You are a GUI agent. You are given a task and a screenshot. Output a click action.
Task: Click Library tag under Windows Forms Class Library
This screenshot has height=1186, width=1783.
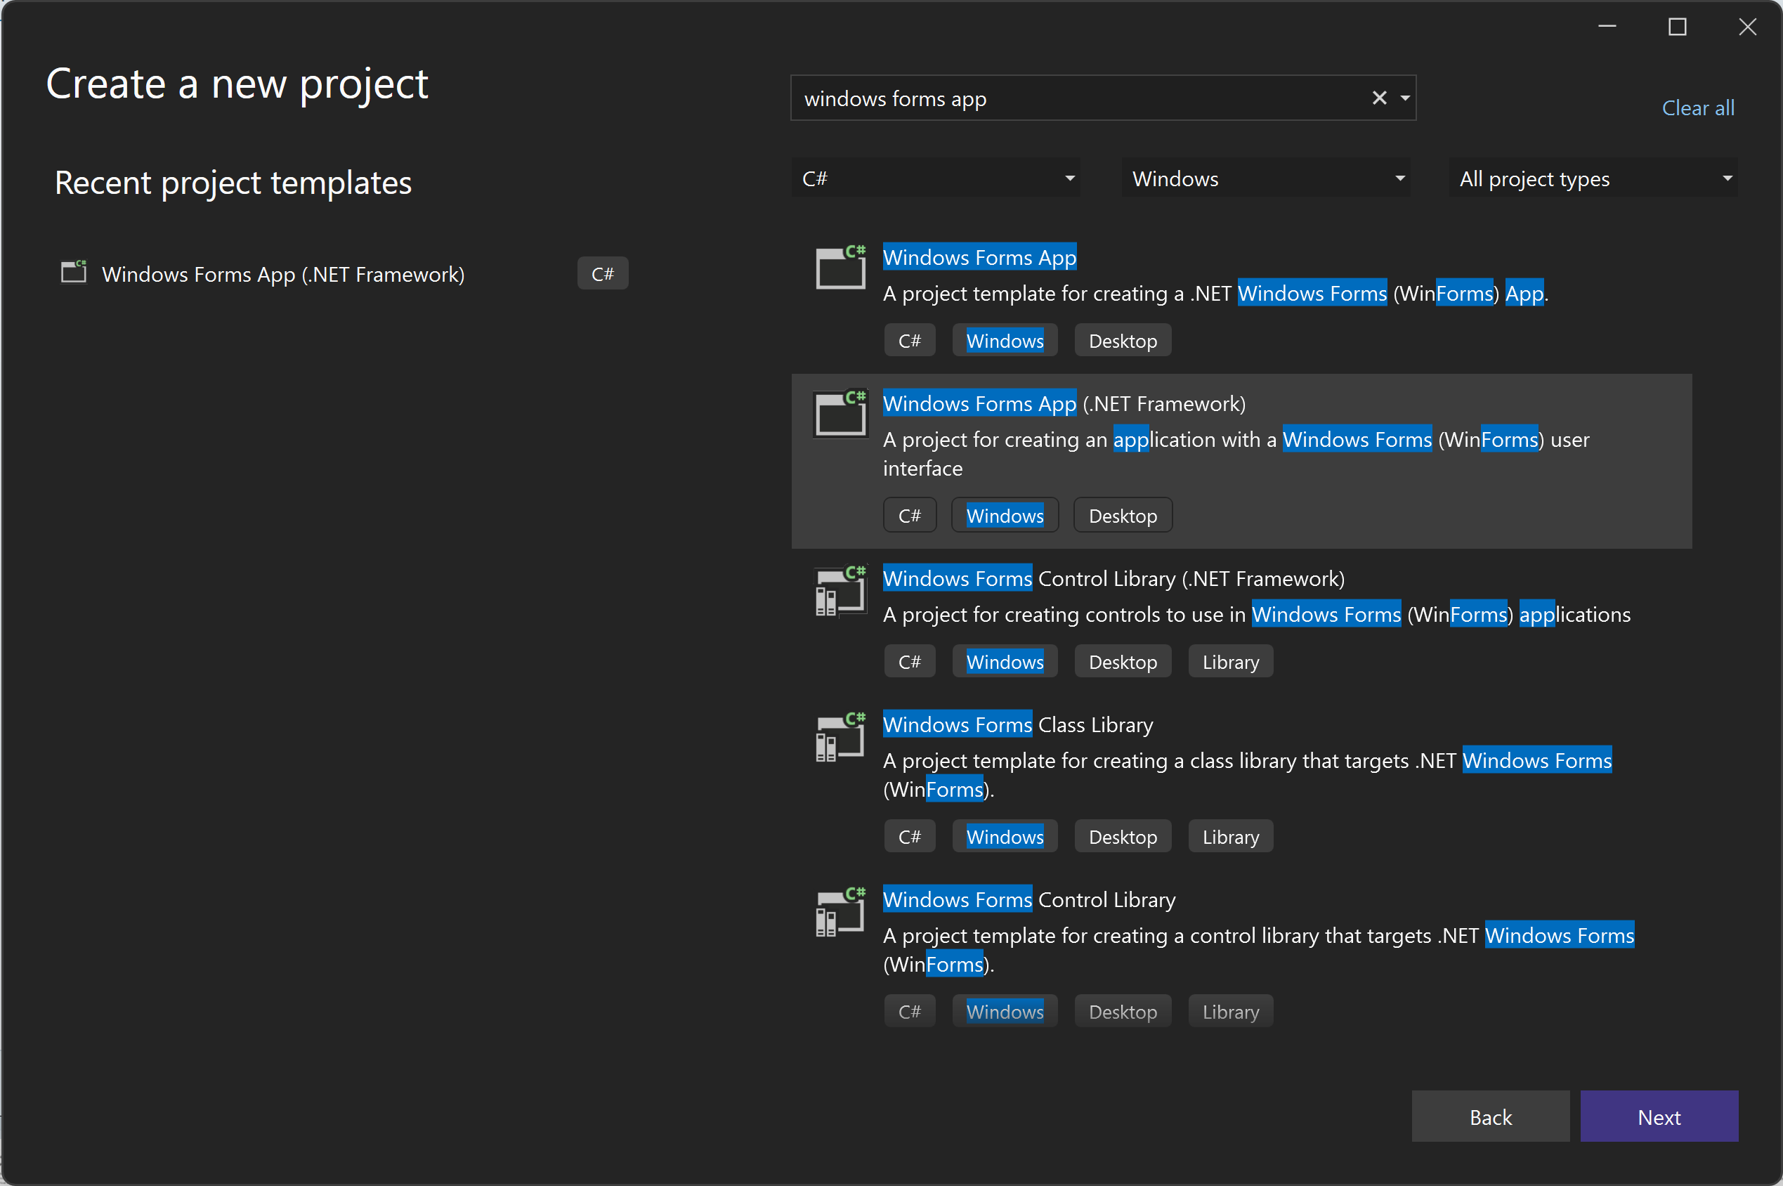click(1231, 837)
